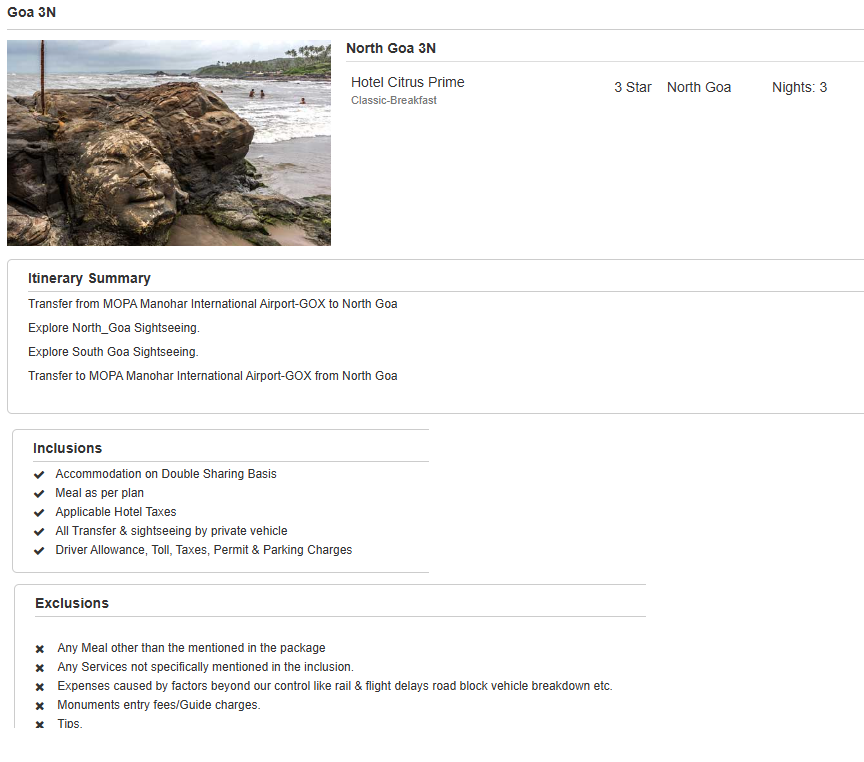Image resolution: width=864 pixels, height=762 pixels.
Task: Click 'Expenses caused by factors beyond our control' text
Action: click(335, 685)
